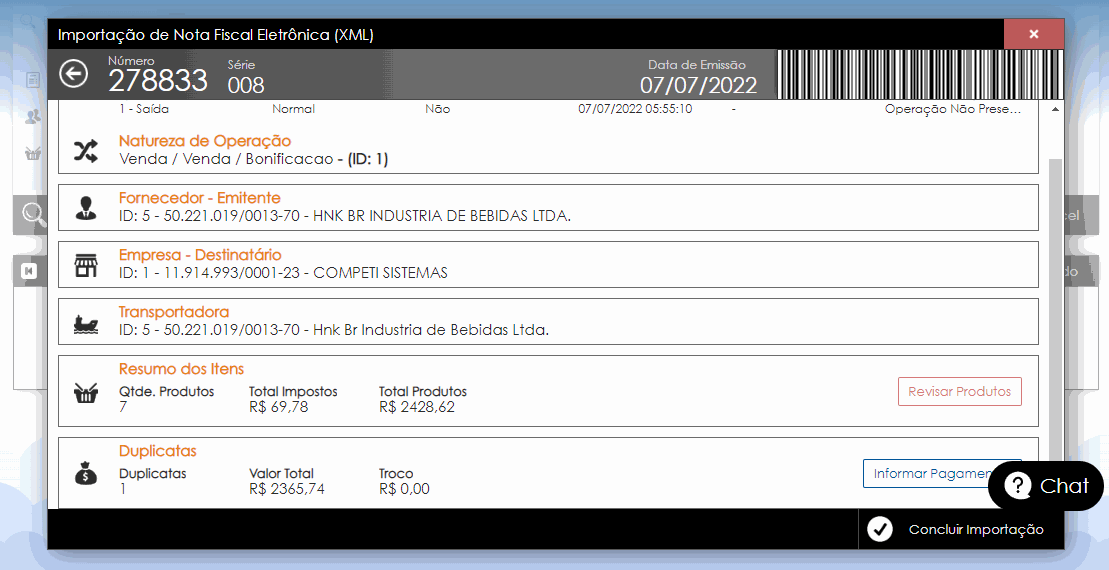Click the Data de Emissão 07/07/2022

point(698,86)
